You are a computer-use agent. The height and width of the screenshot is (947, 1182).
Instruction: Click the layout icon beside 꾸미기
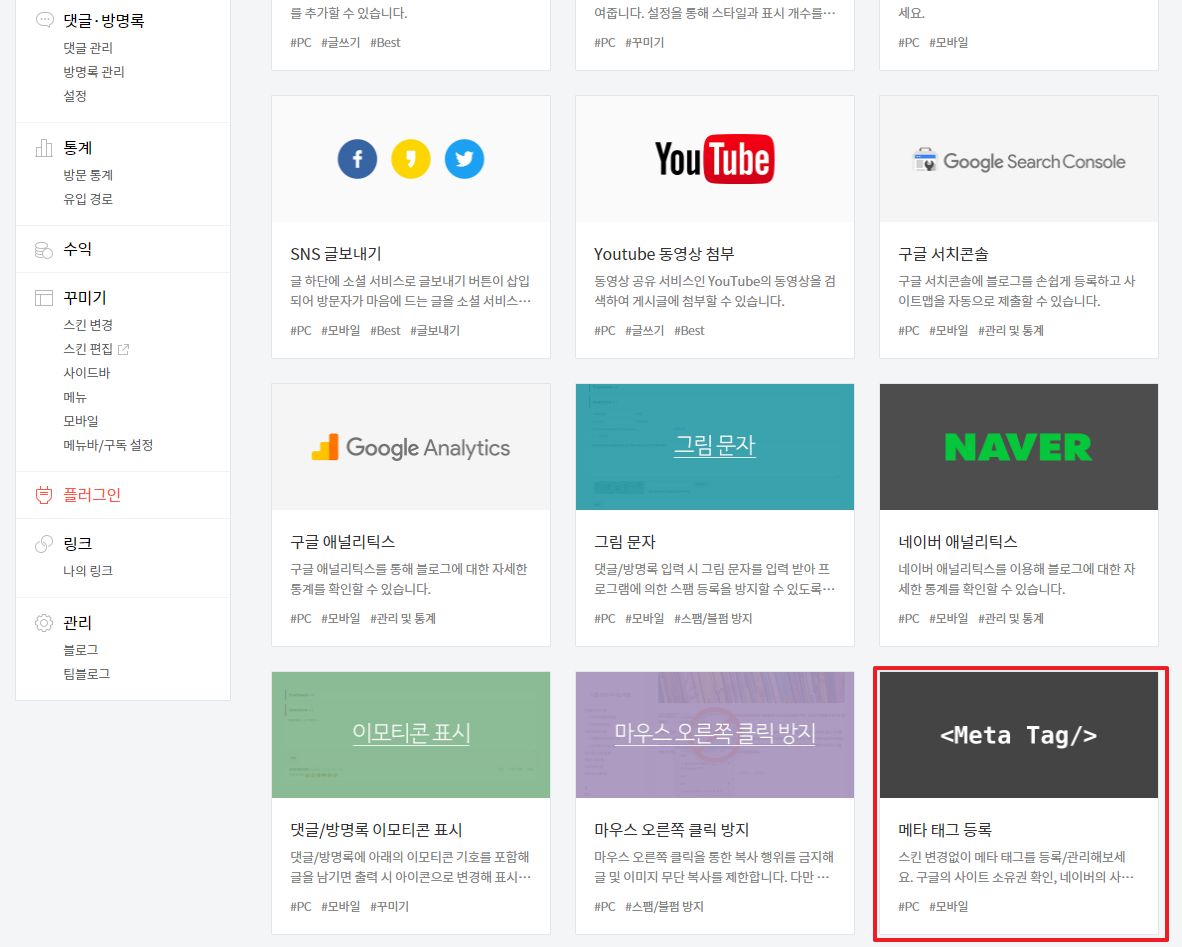44,298
